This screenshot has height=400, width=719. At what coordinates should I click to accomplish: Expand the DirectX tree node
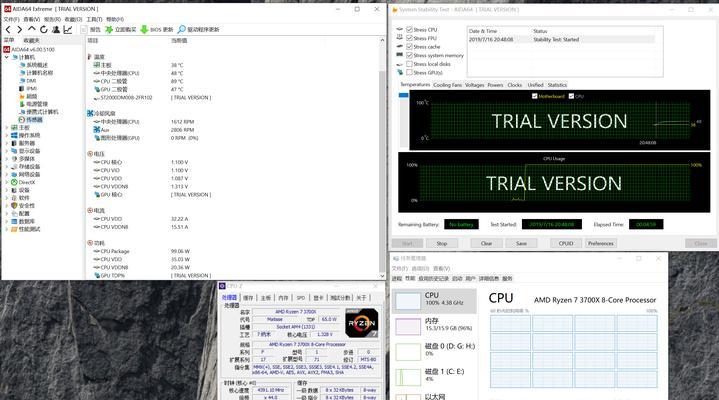pyautogui.click(x=6, y=182)
